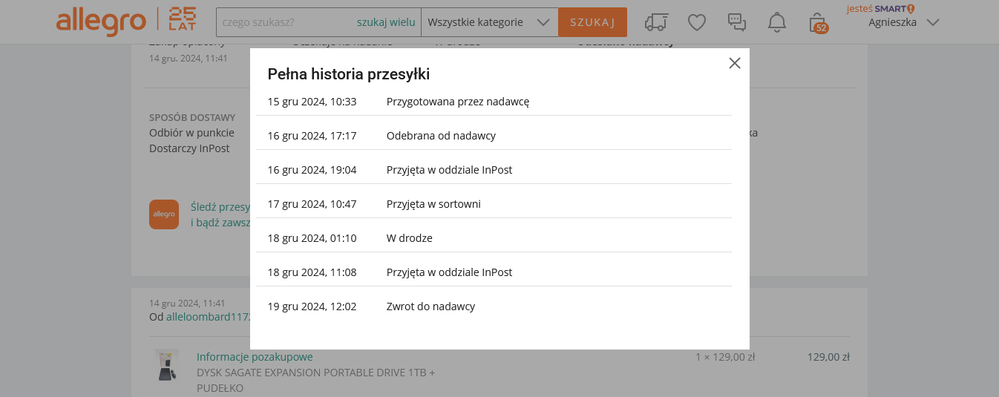Image resolution: width=999 pixels, height=397 pixels.
Task: Select 'Przyjęta w oddziale InPost' on 16 gru
Action: coord(449,170)
